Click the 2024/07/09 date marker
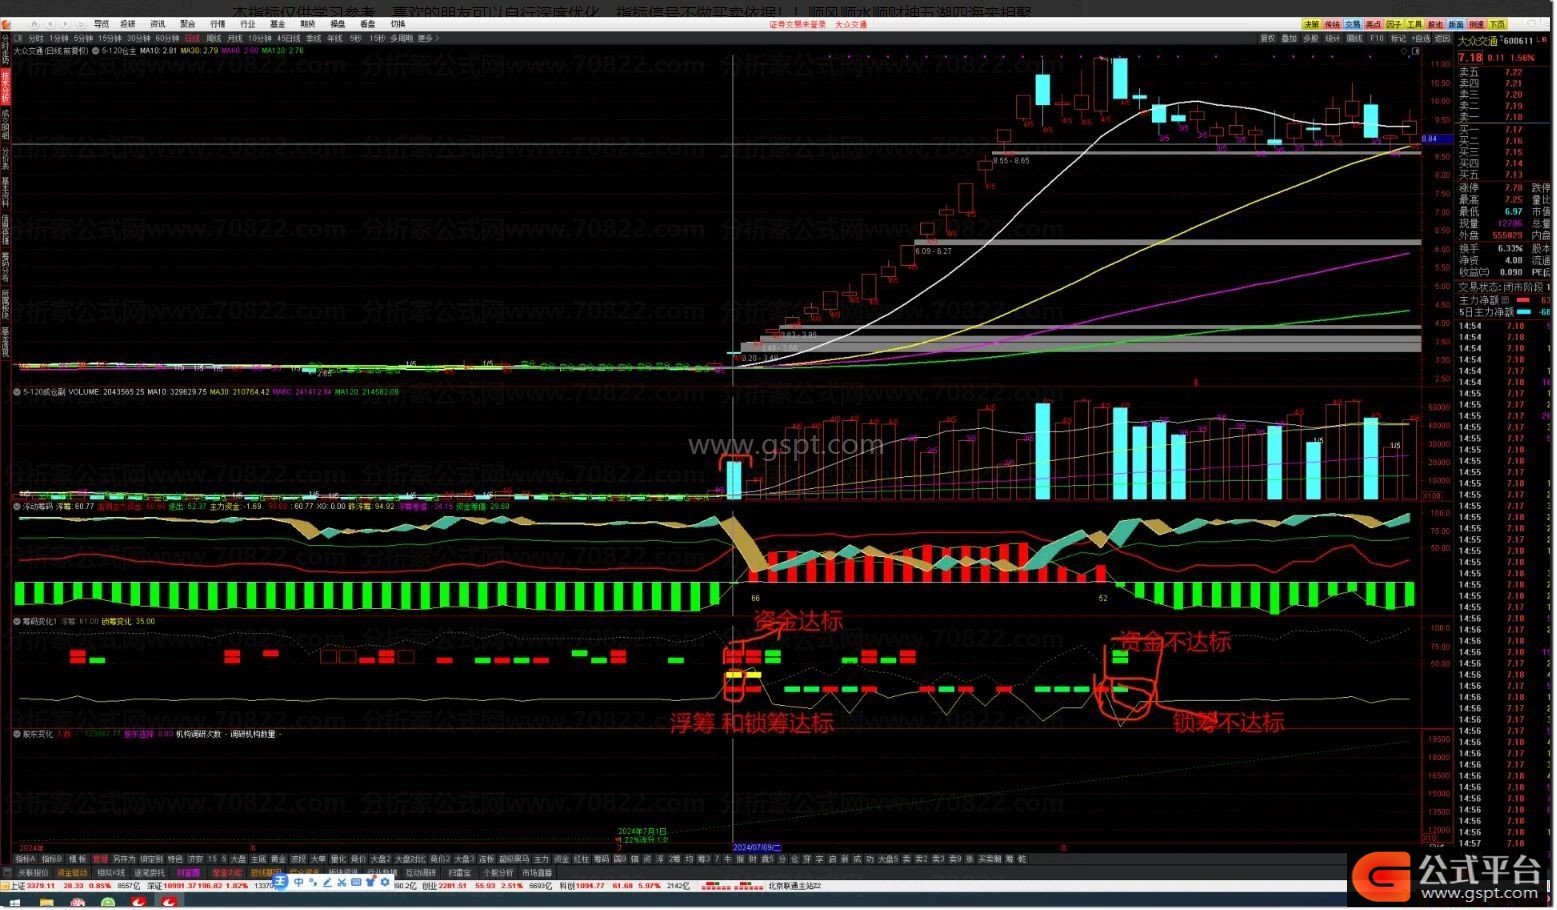Viewport: 1557px width, 910px height. pyautogui.click(x=758, y=847)
